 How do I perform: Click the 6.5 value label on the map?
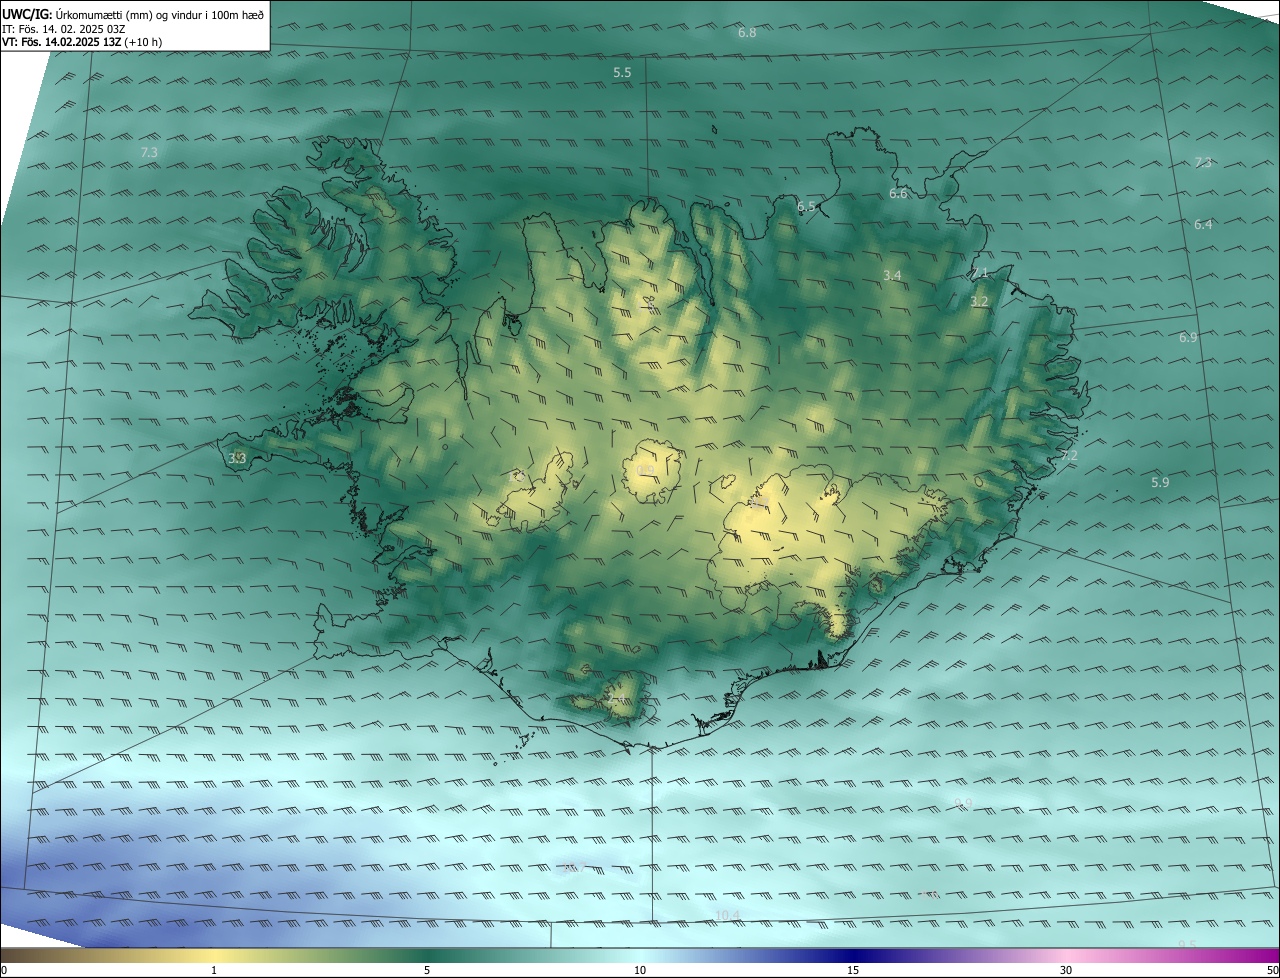coord(806,206)
